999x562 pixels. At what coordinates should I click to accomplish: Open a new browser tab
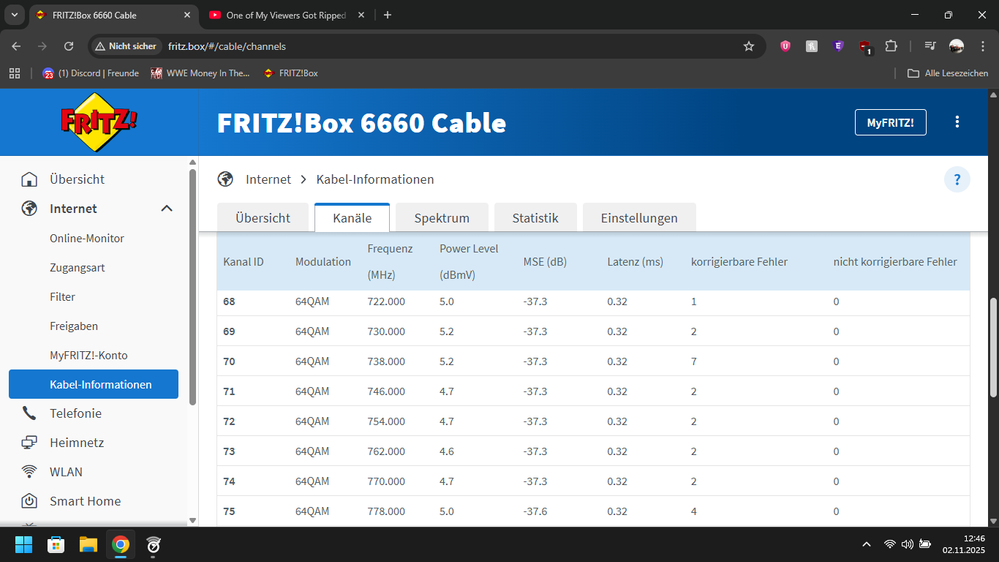tap(387, 15)
